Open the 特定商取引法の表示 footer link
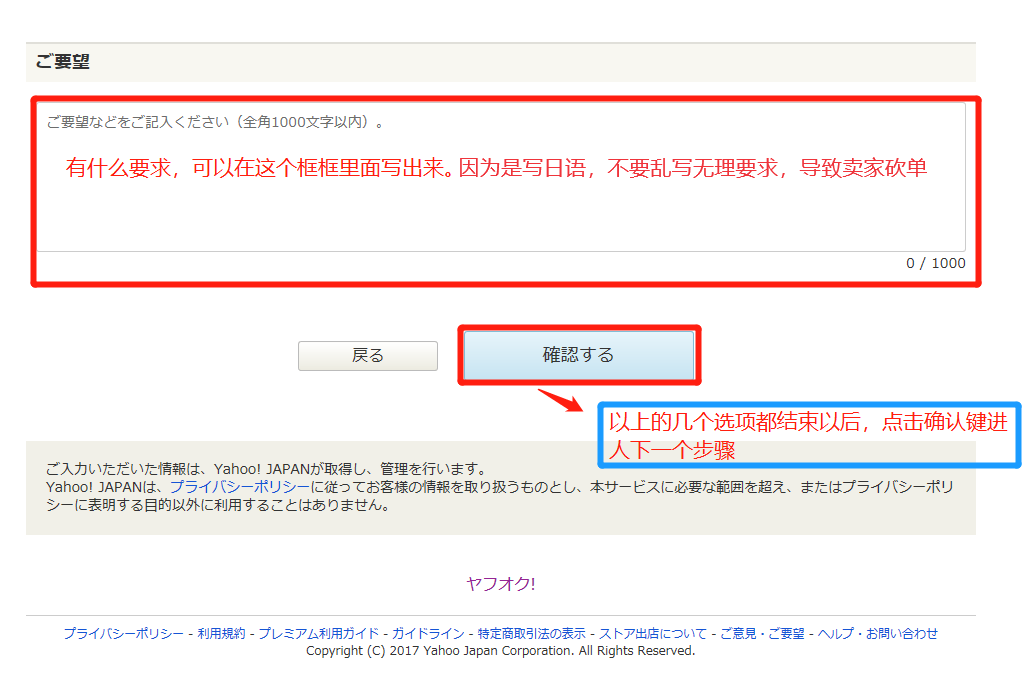 [x=531, y=633]
